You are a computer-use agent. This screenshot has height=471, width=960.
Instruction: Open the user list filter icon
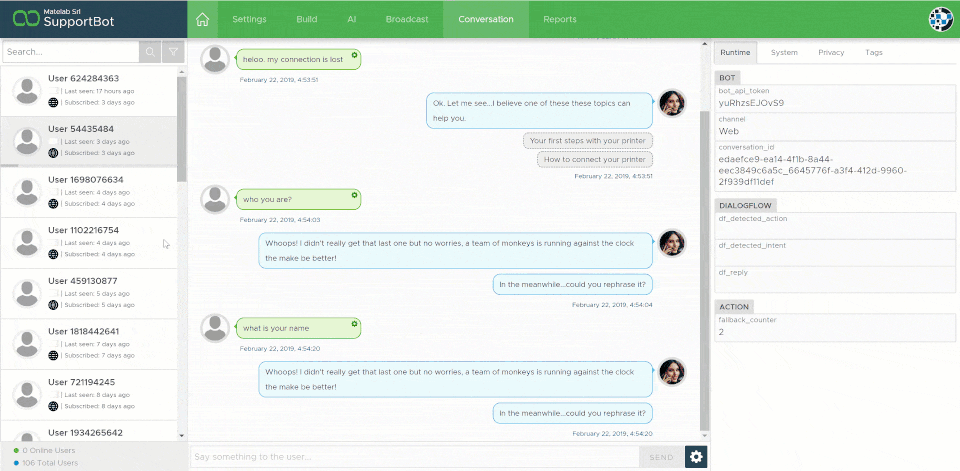(x=174, y=51)
